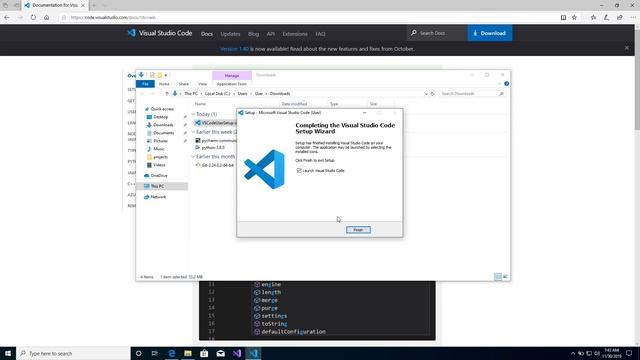
Task: Select OneDrive in the navigation pane
Action: [x=159, y=176]
